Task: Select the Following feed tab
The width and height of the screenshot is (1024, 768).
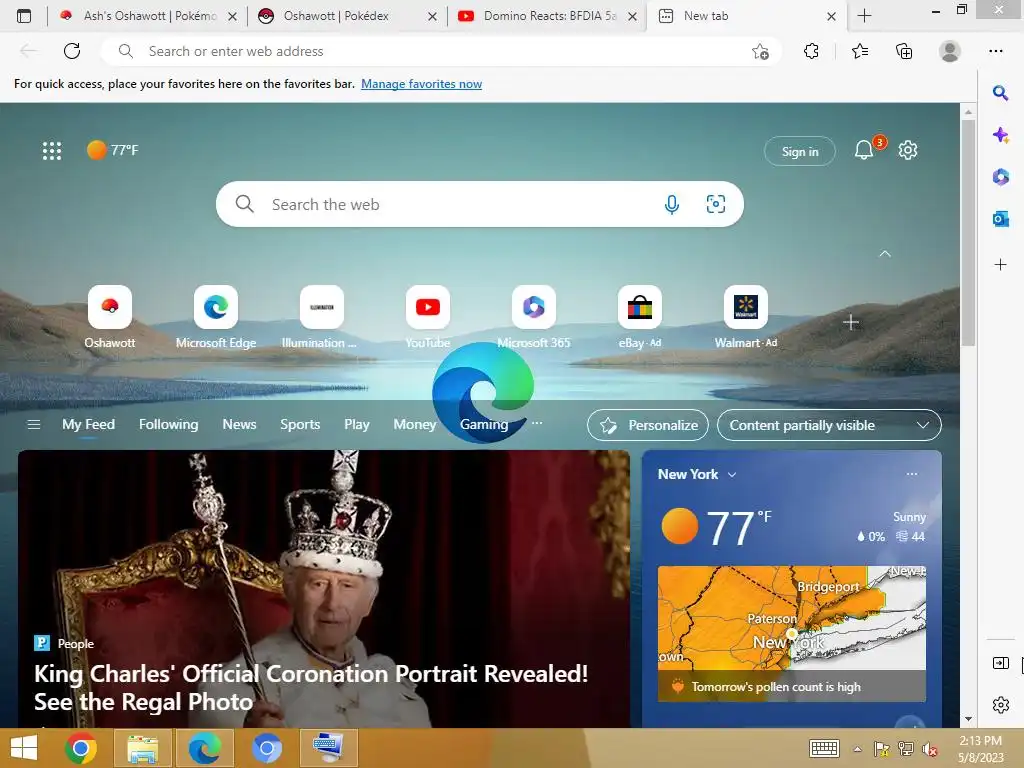Action: tap(168, 424)
